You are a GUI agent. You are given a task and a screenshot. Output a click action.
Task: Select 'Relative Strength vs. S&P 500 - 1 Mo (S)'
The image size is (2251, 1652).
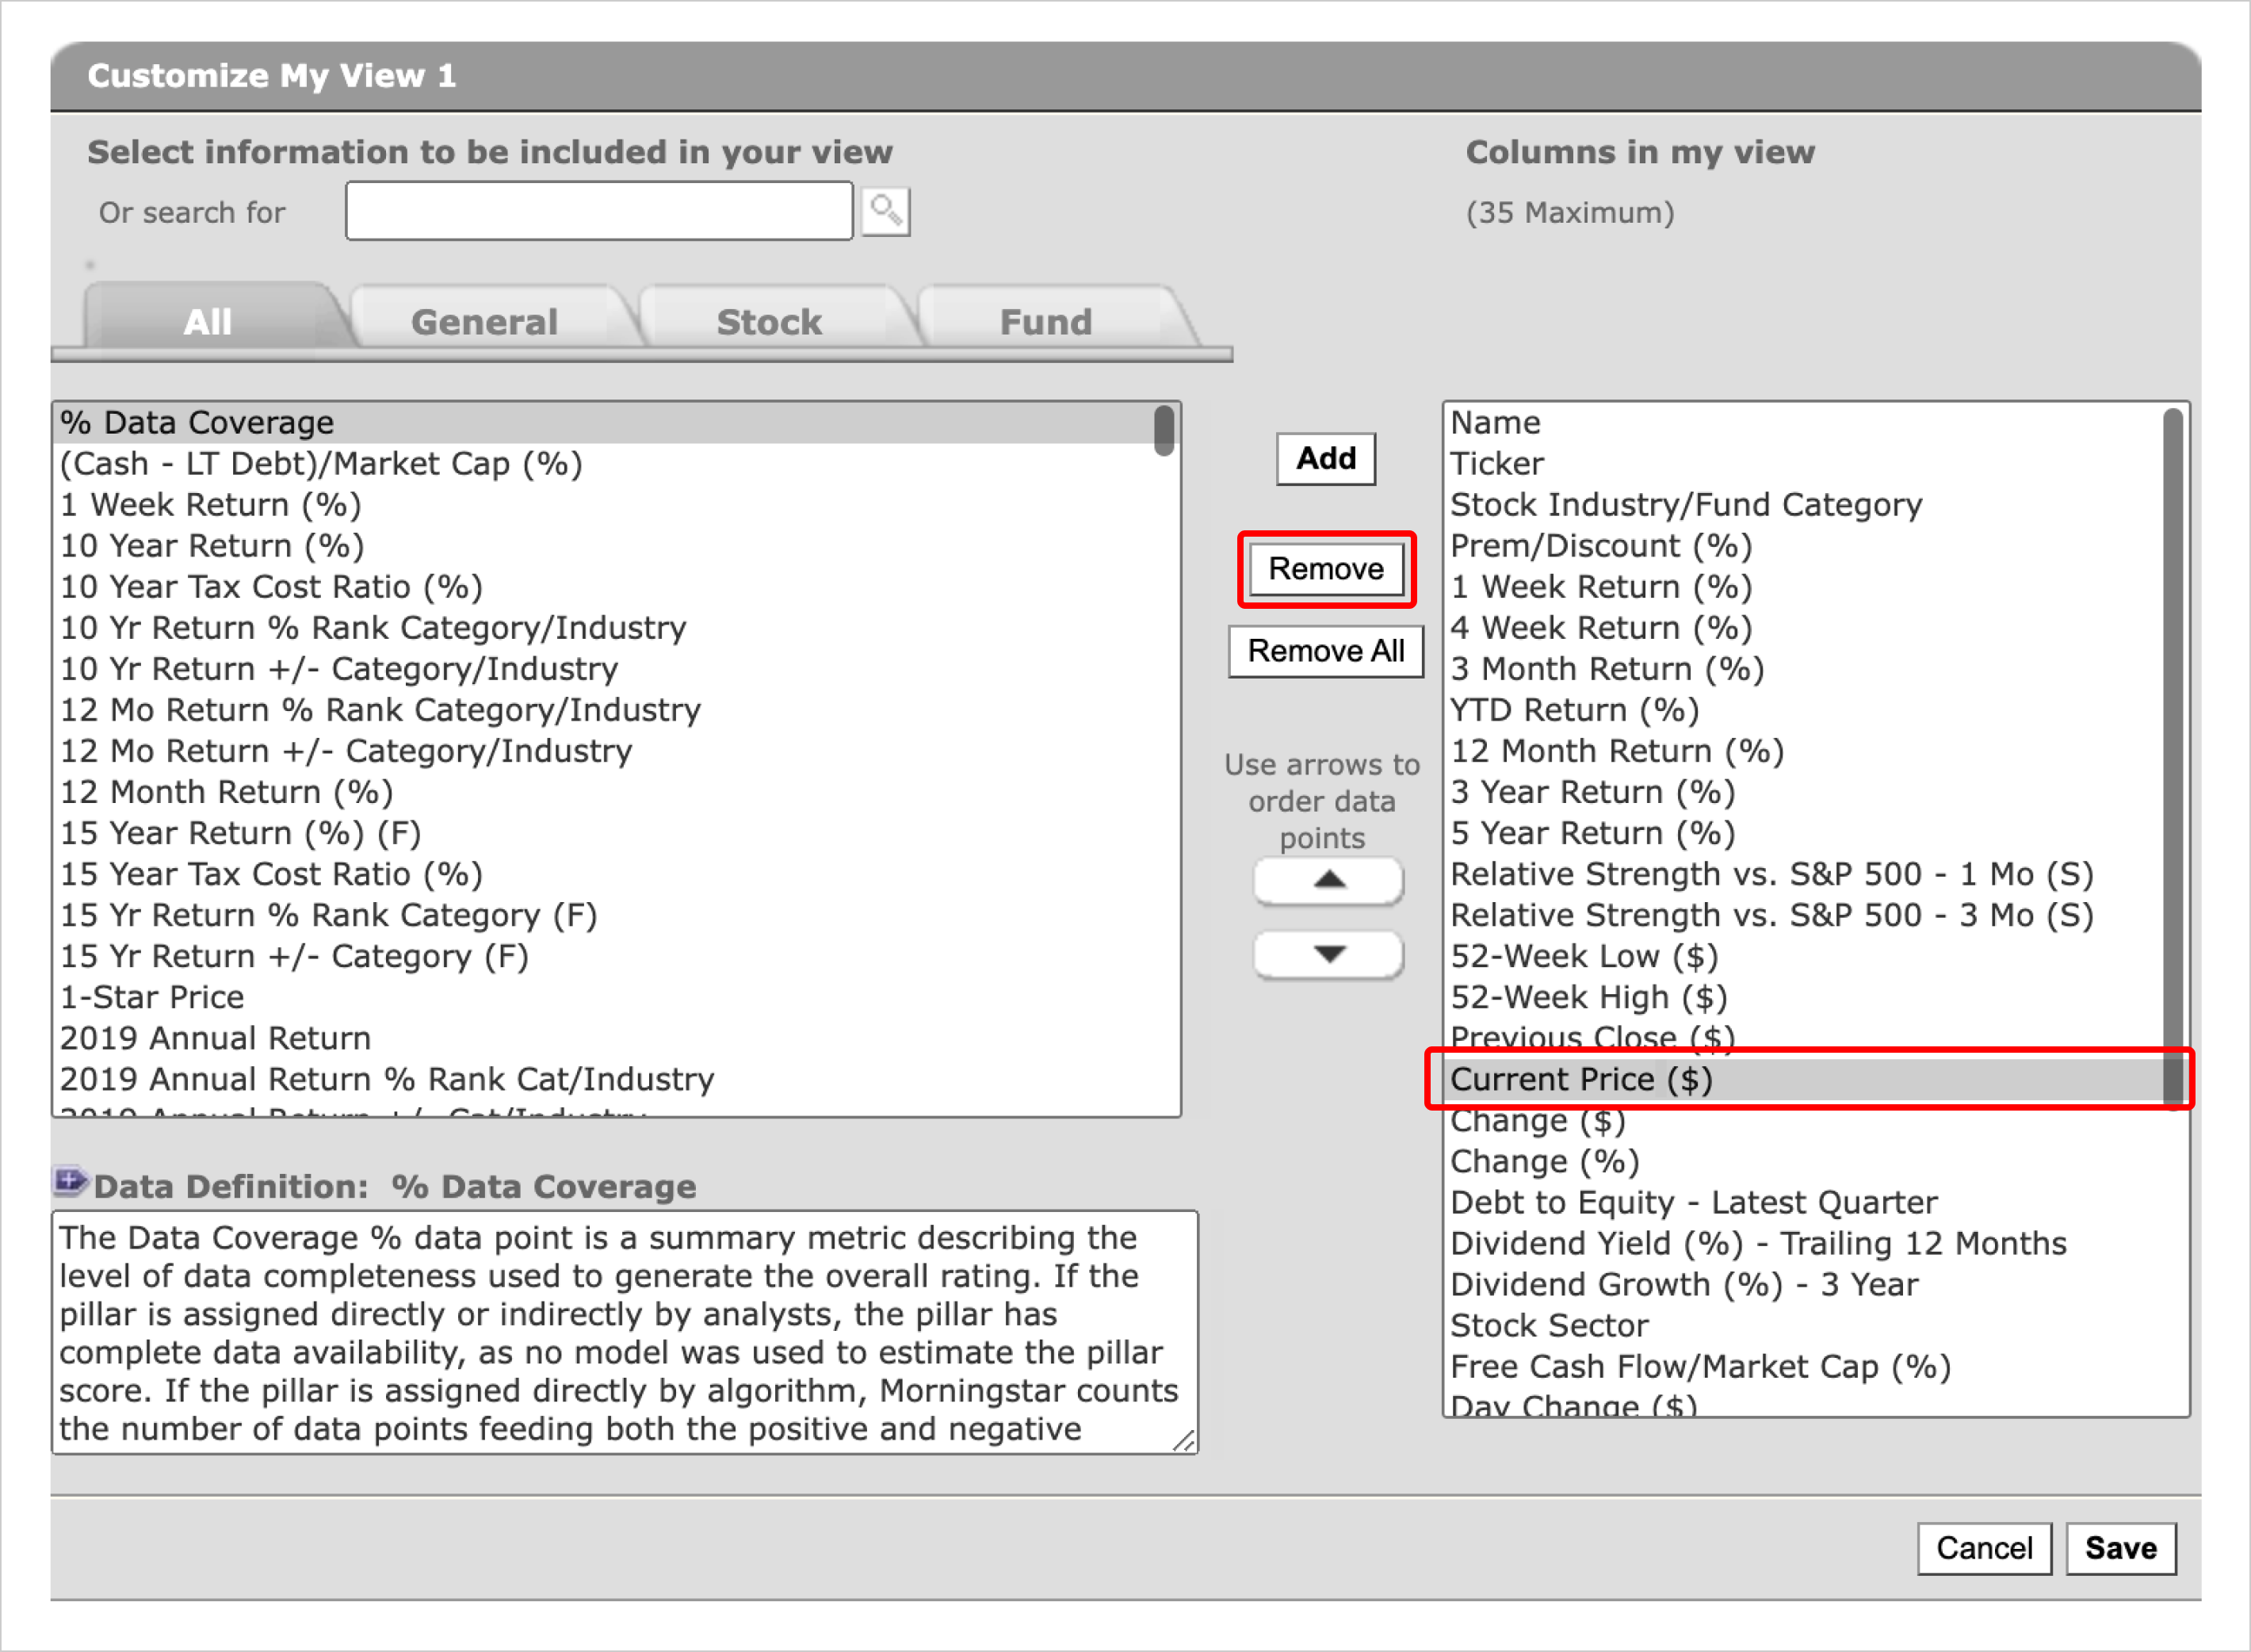point(1804,874)
